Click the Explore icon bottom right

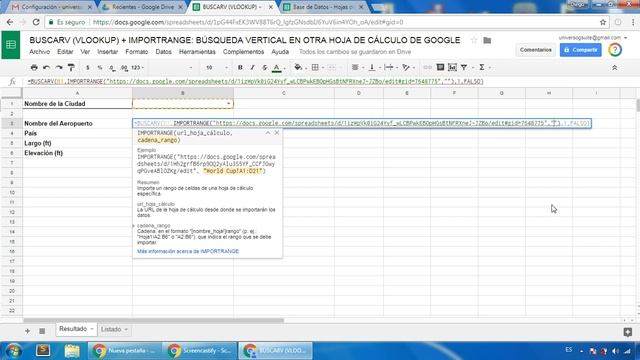pos(627,332)
